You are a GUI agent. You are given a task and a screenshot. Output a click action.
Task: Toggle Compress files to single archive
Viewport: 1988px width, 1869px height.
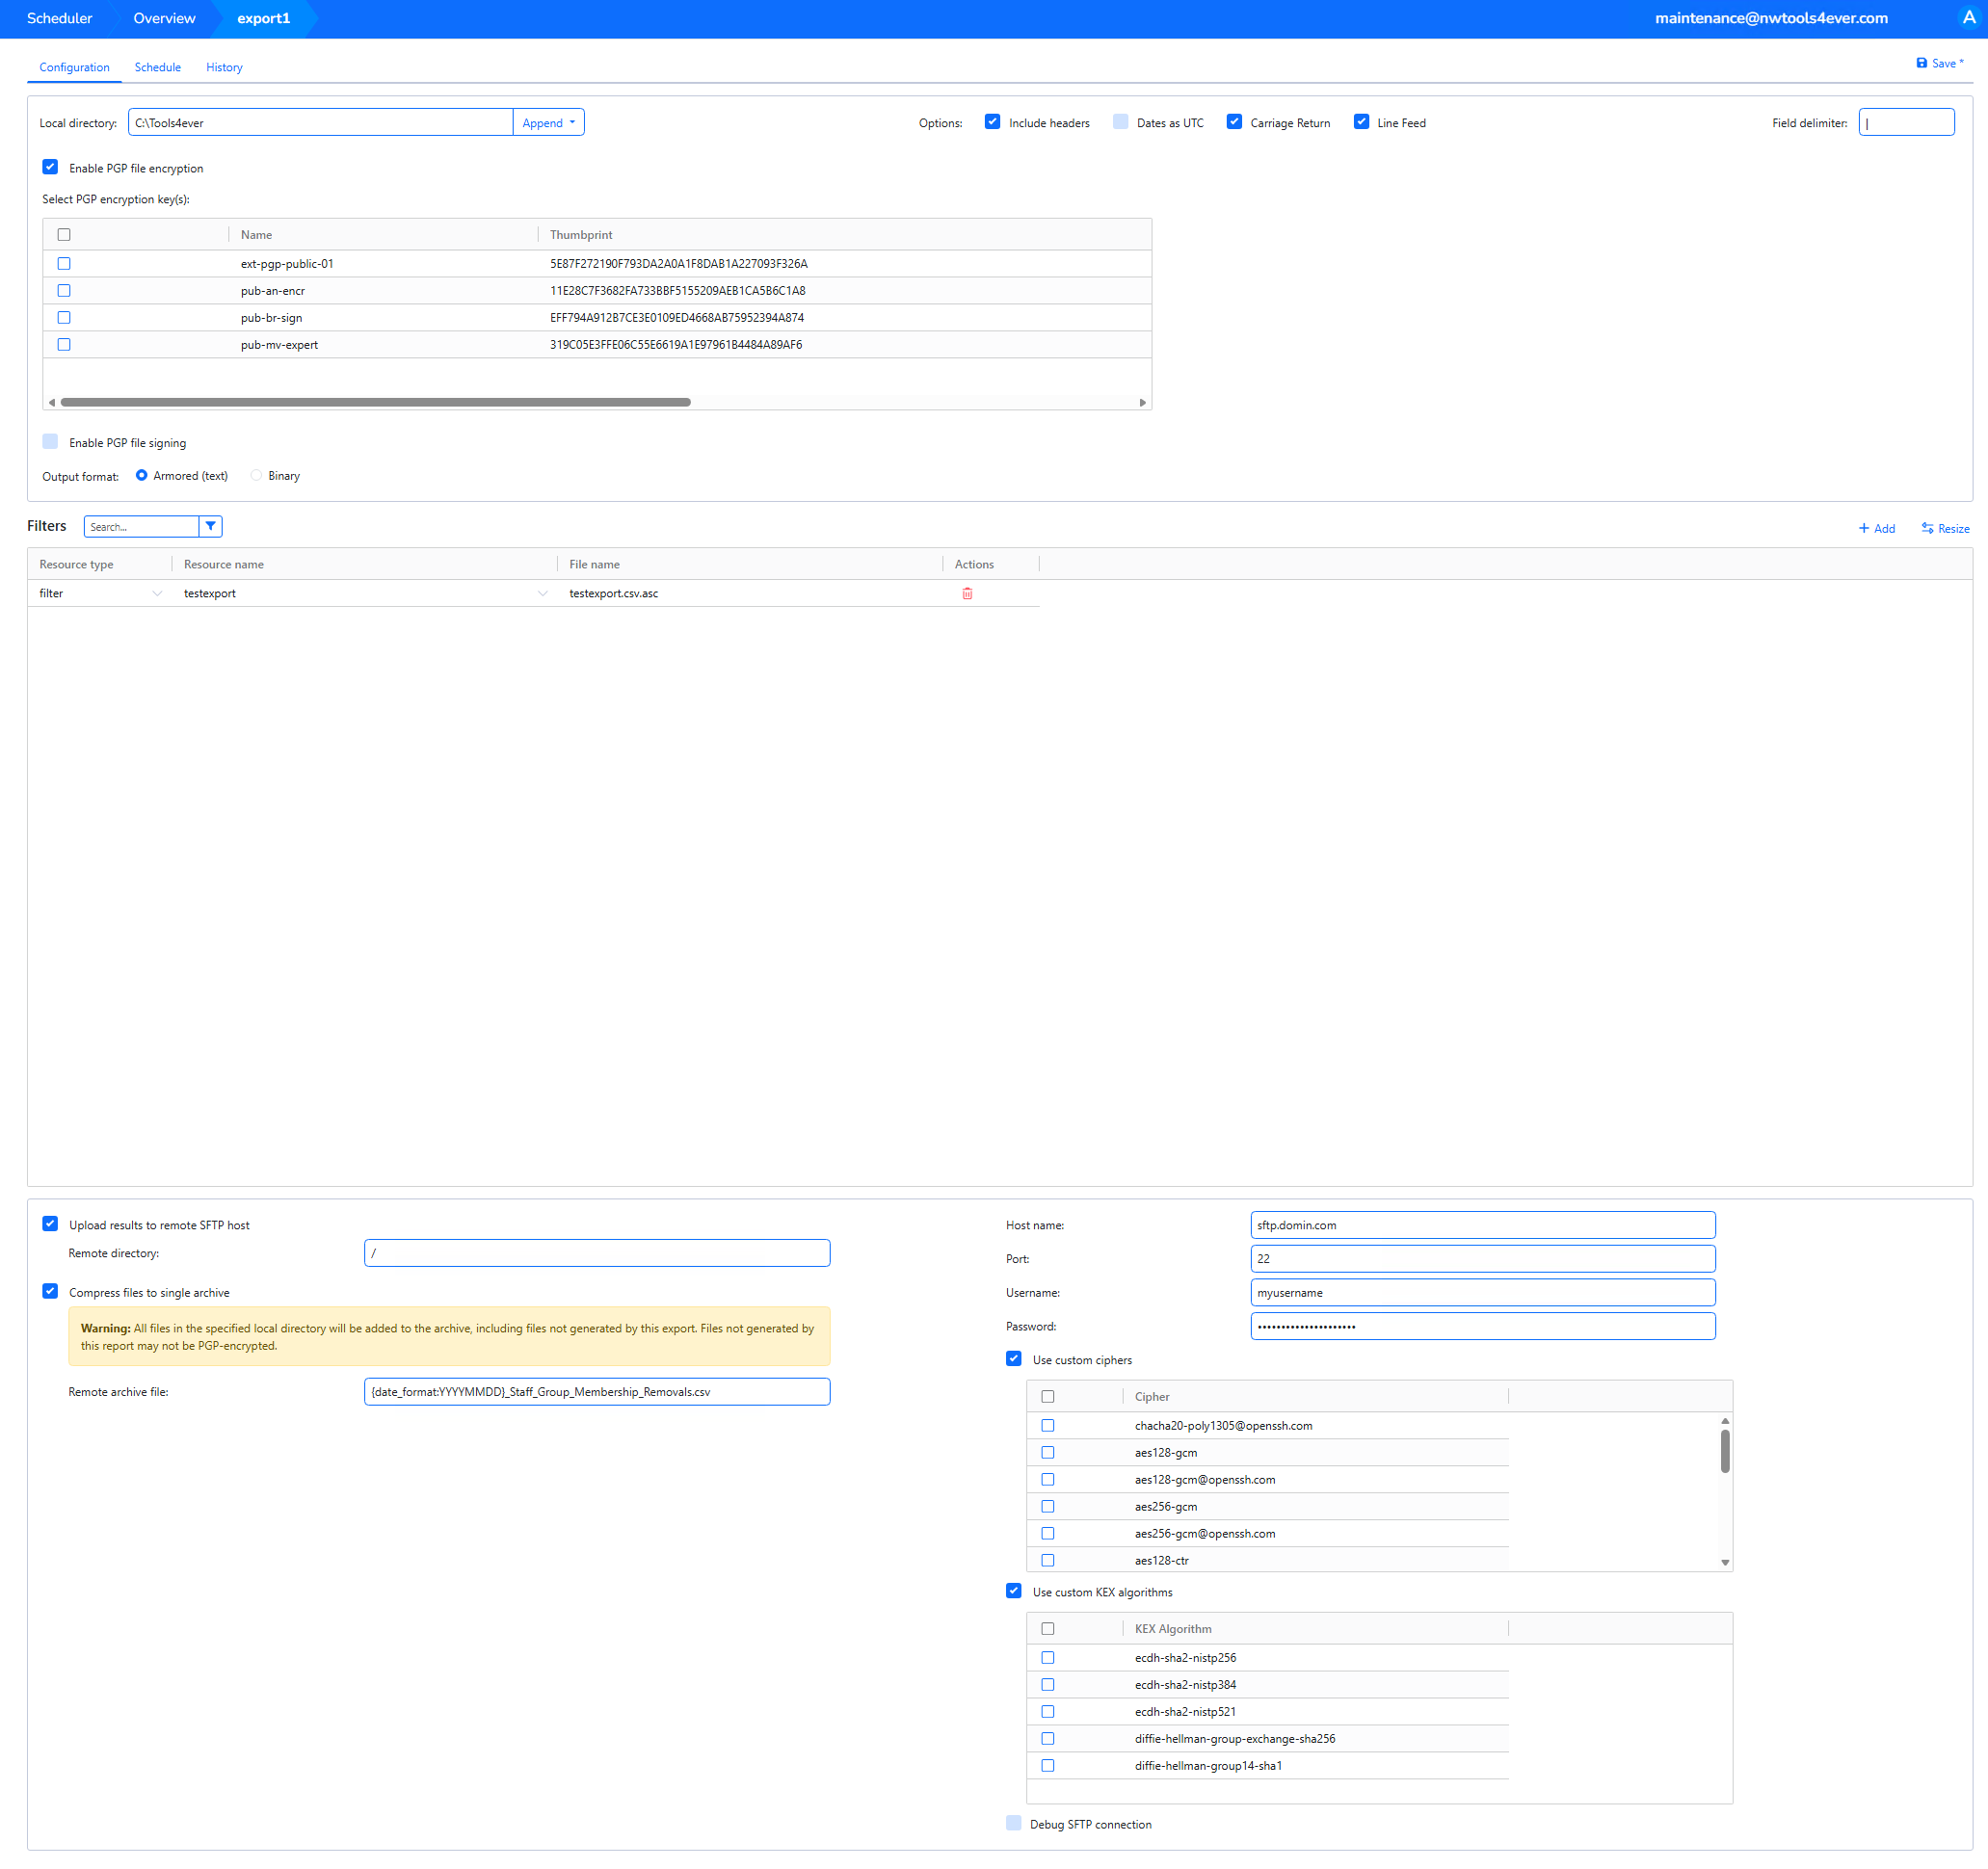[50, 1291]
